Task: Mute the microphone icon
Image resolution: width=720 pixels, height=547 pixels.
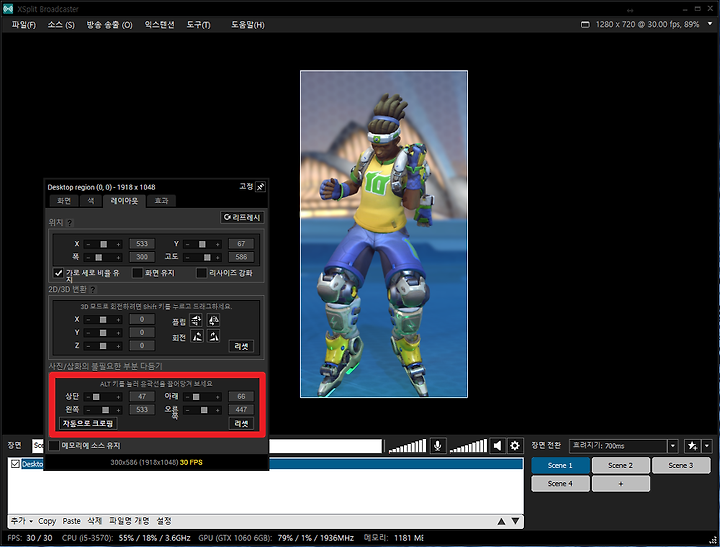Action: [438, 445]
